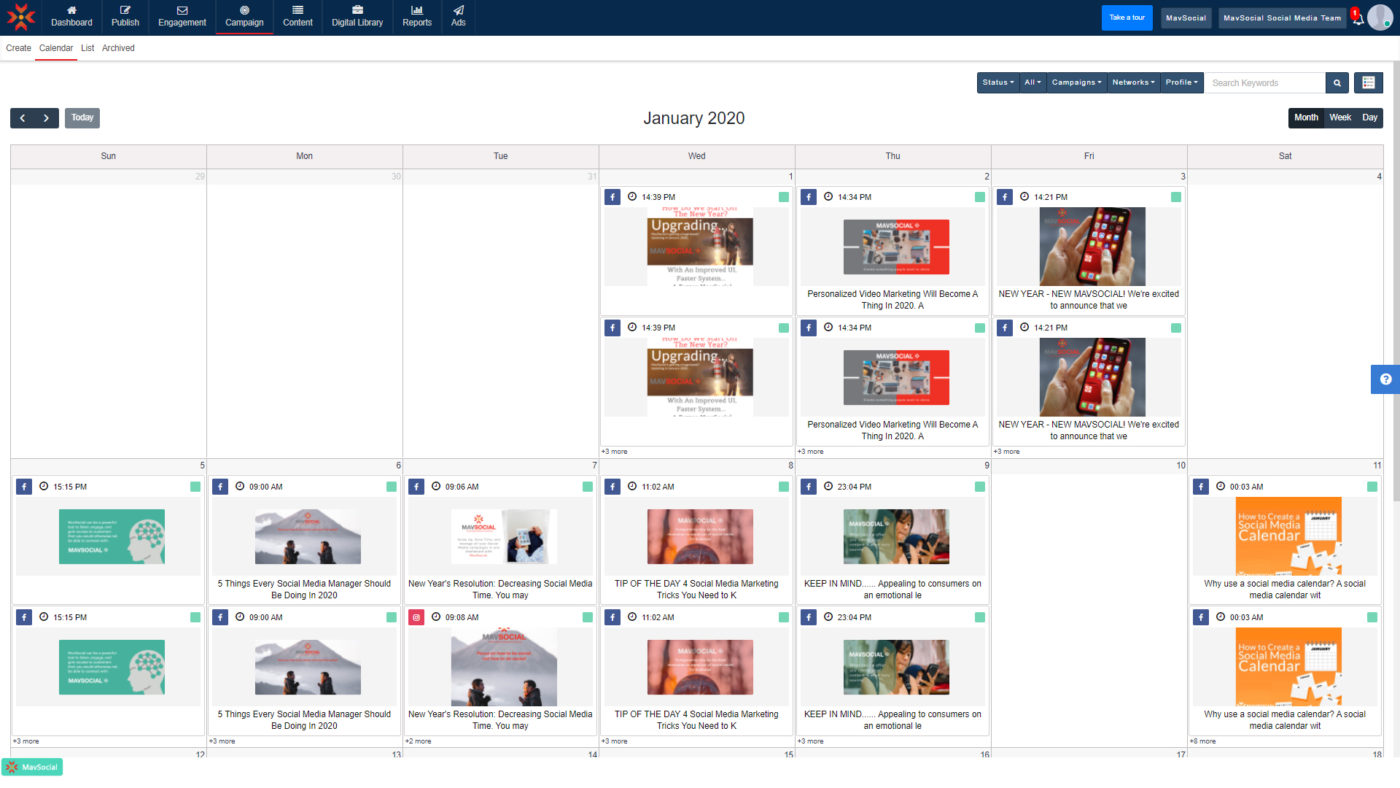Go to the next month arrow

[47, 118]
